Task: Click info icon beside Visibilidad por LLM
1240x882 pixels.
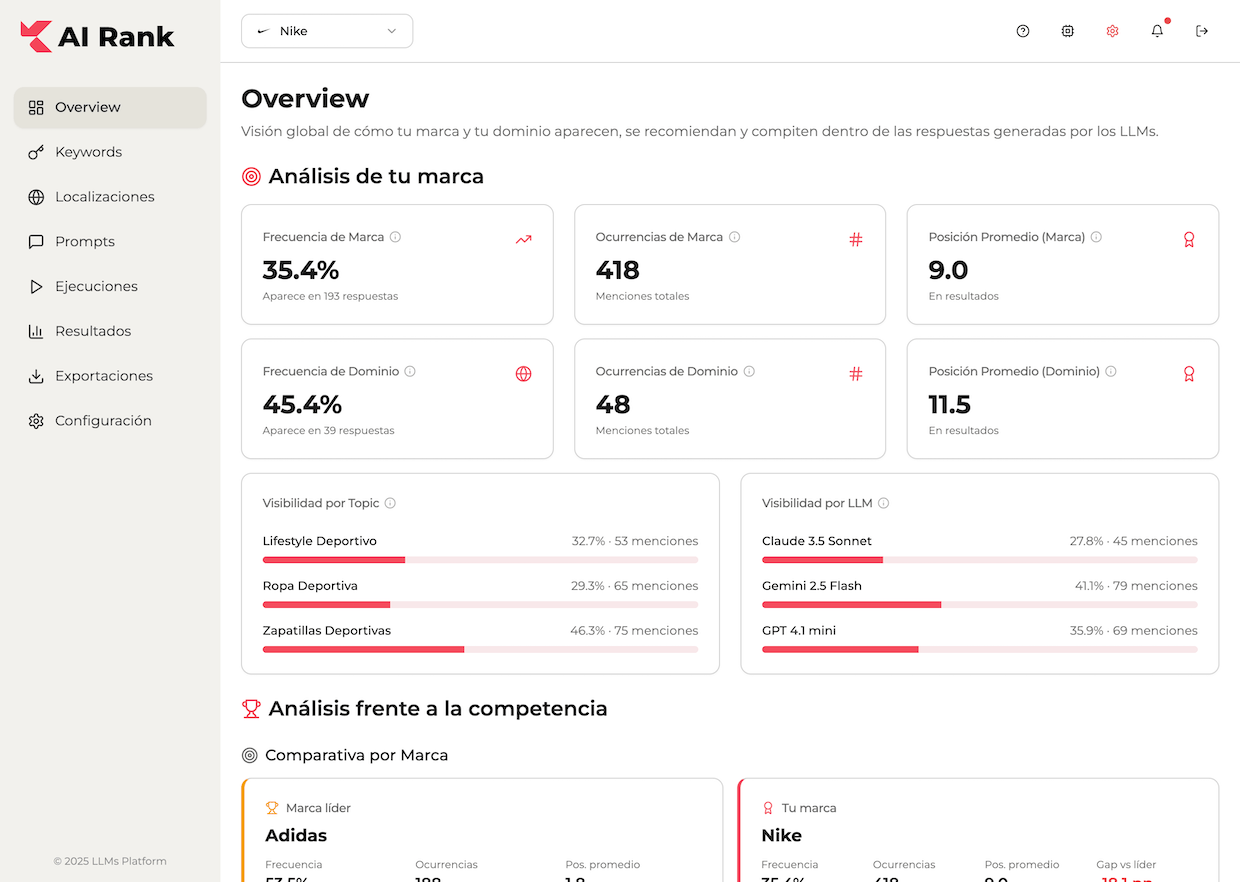Action: click(x=883, y=503)
